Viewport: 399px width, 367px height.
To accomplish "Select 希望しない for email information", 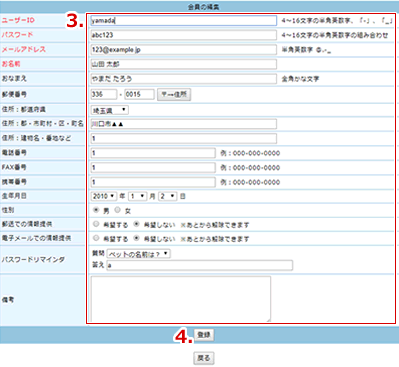I will click(136, 238).
